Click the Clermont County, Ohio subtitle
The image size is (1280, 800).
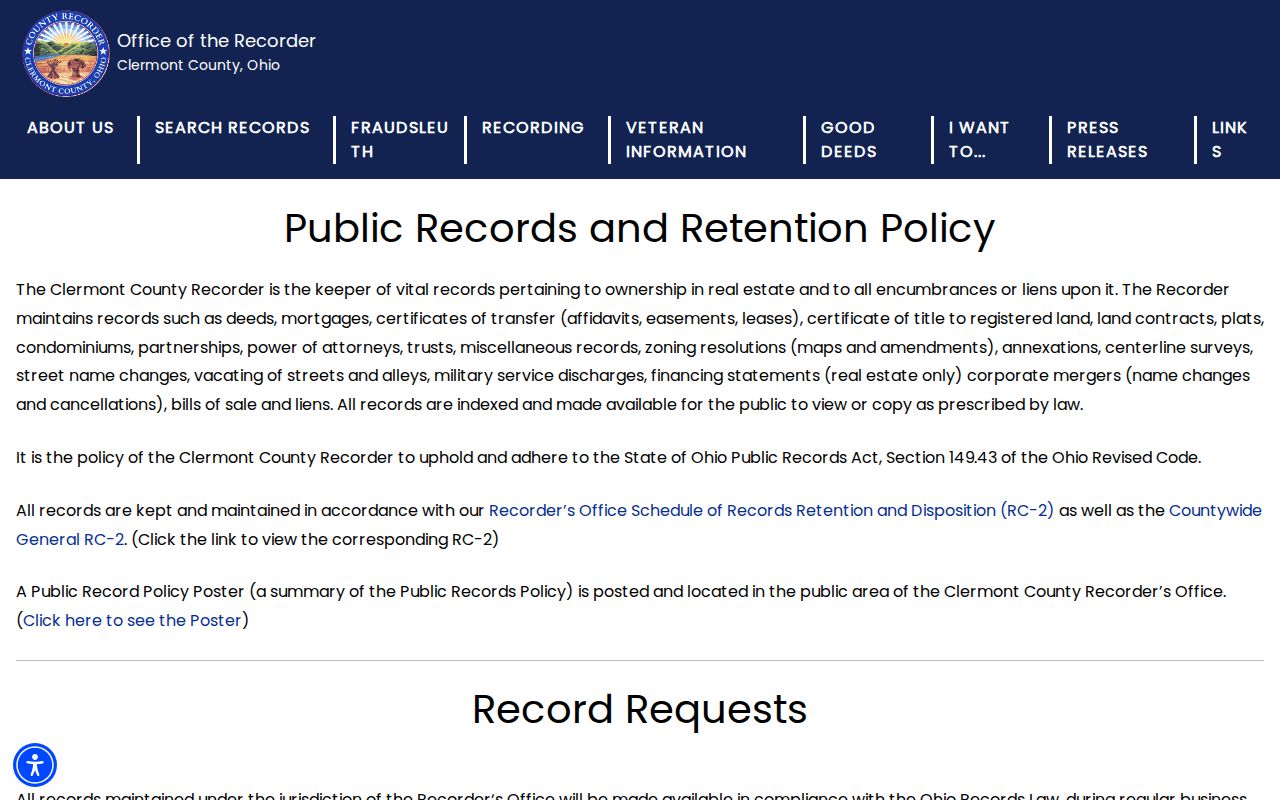(x=198, y=65)
